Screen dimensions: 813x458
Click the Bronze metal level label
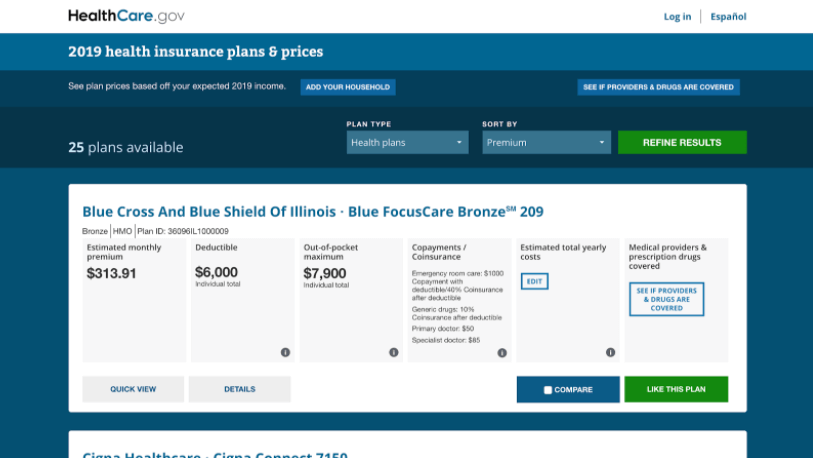coord(95,231)
